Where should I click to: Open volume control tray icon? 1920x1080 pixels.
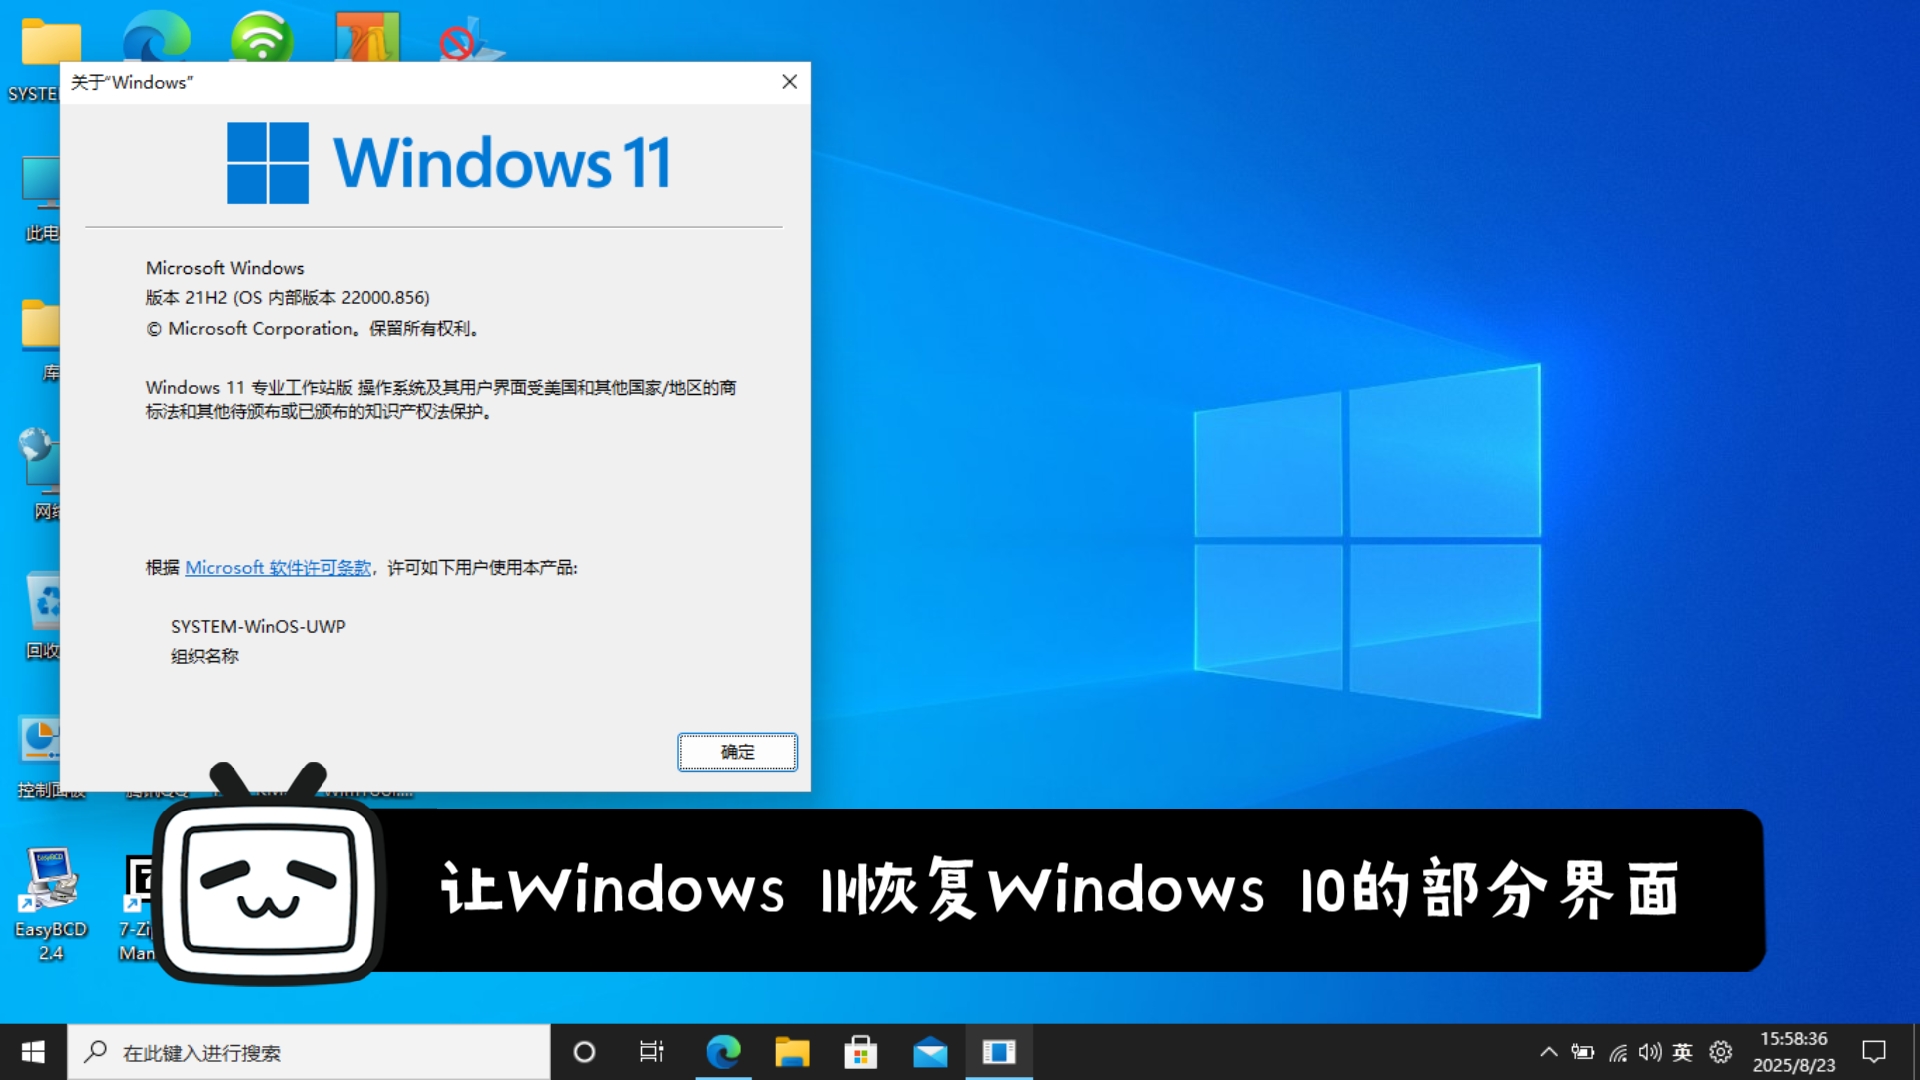[x=1650, y=1052]
